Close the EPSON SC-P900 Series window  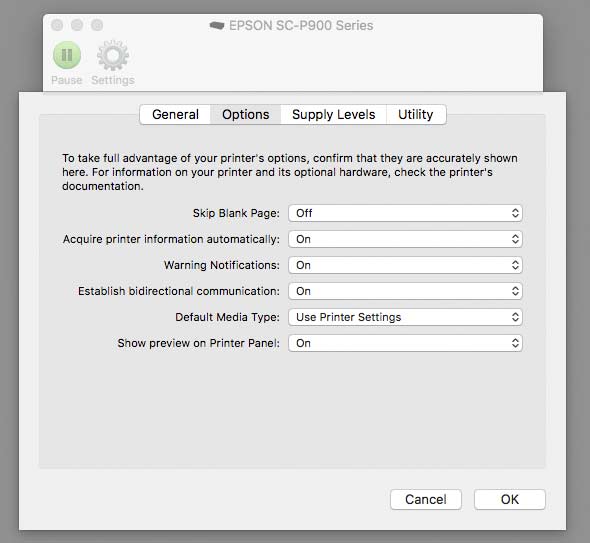(x=57, y=25)
